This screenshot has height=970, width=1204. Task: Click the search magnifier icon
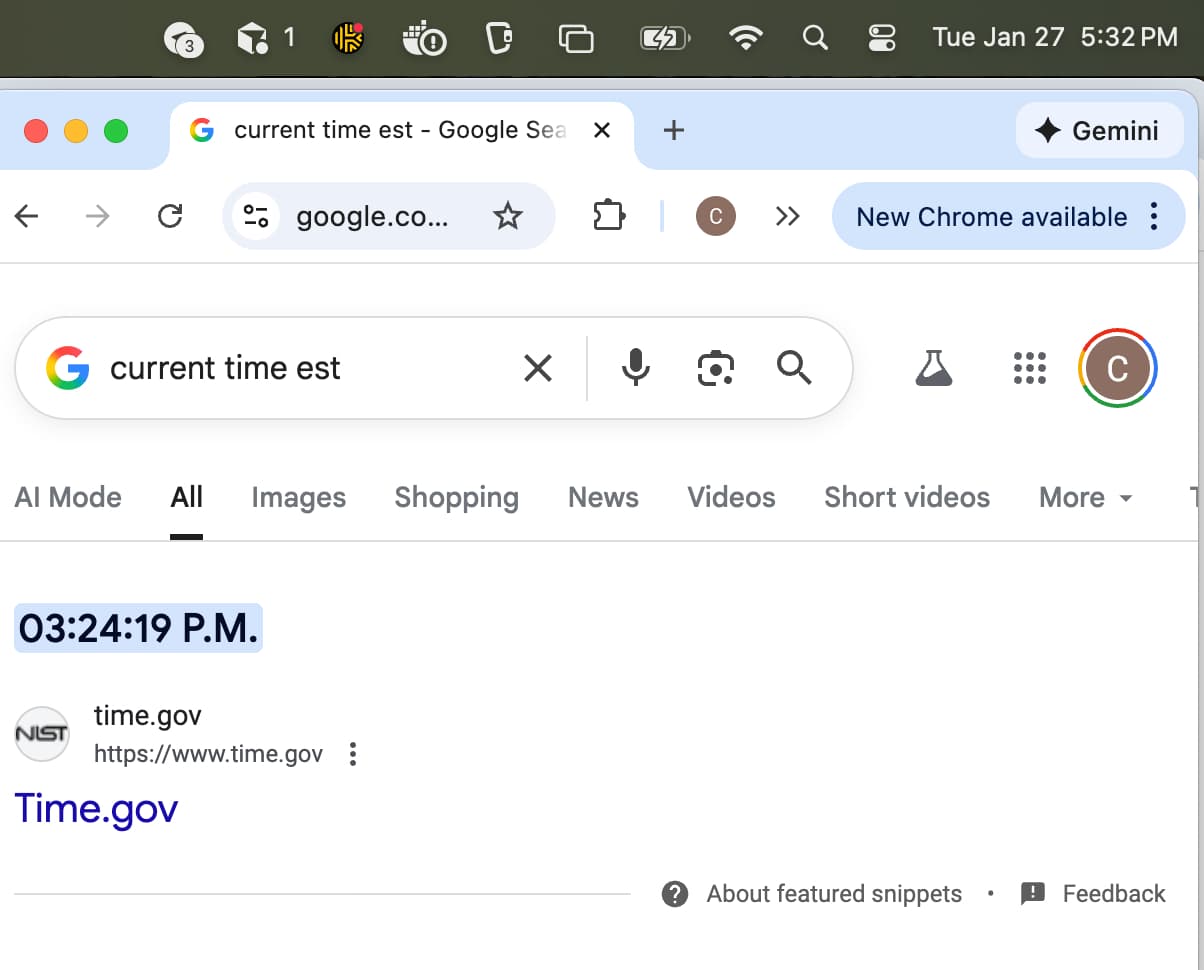coord(793,368)
